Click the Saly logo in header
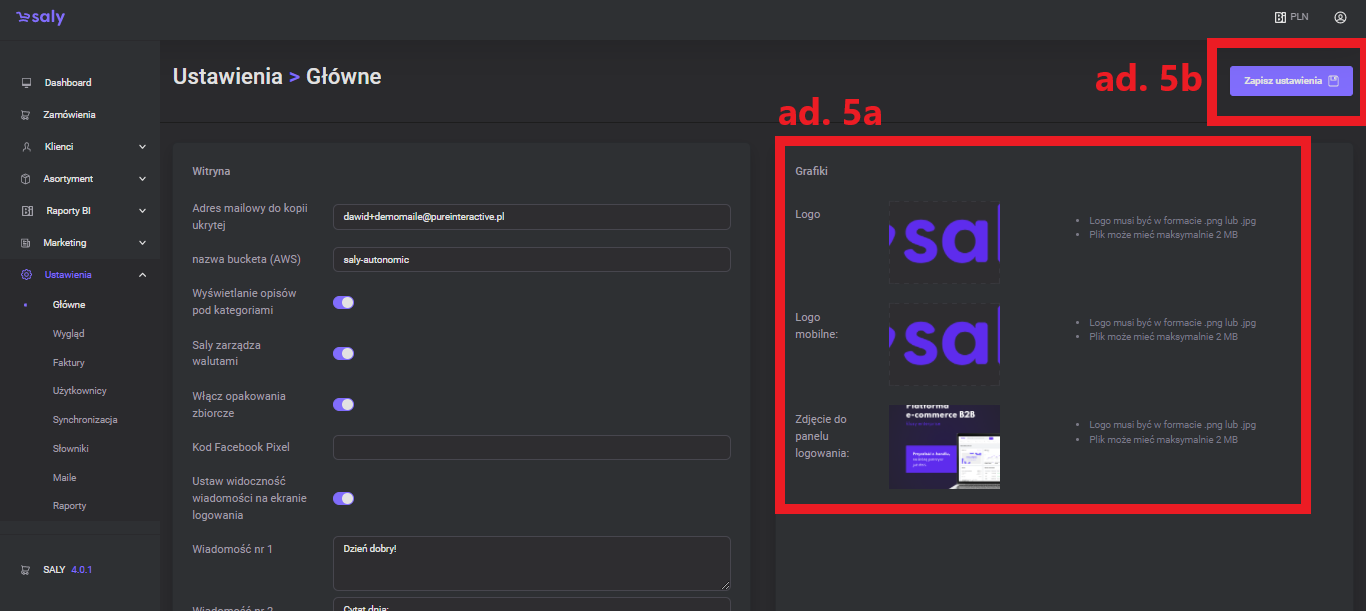This screenshot has width=1366, height=611. pyautogui.click(x=40, y=18)
